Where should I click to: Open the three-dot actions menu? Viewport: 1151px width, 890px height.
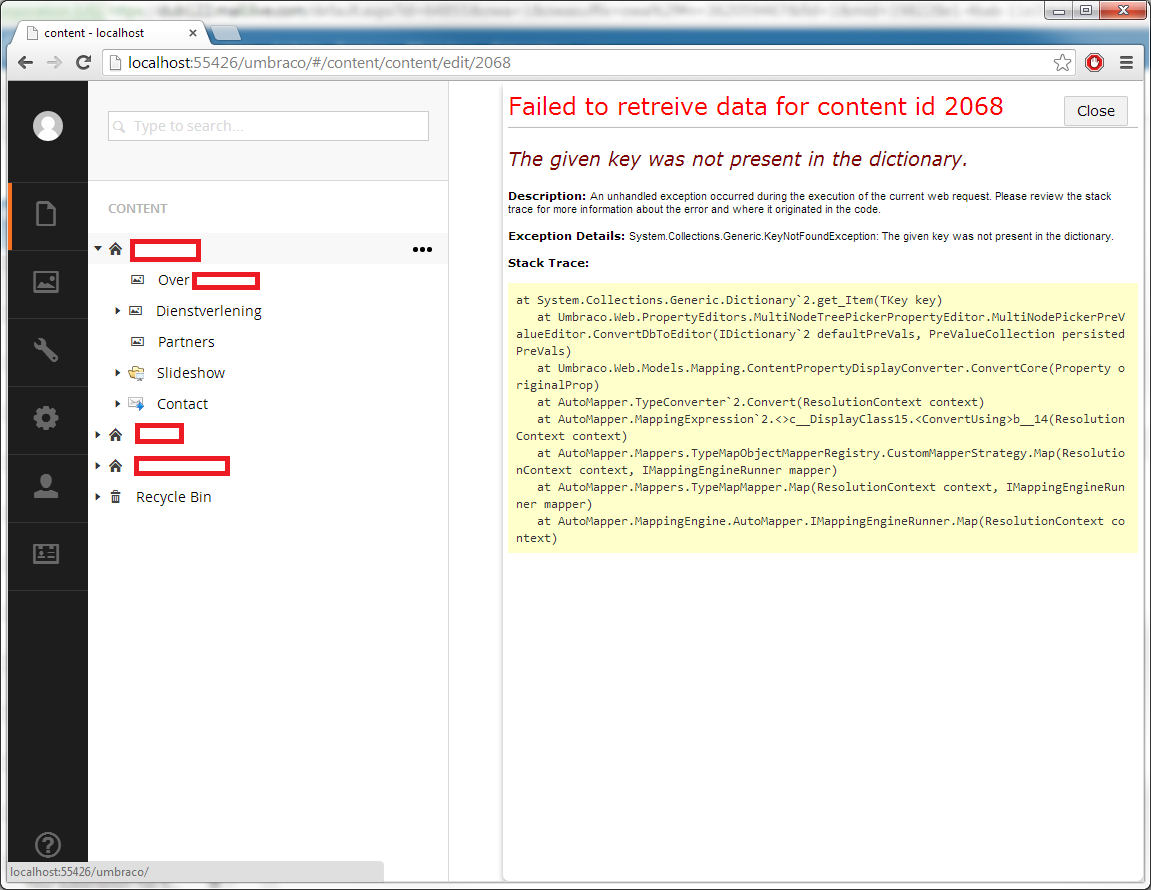point(422,250)
